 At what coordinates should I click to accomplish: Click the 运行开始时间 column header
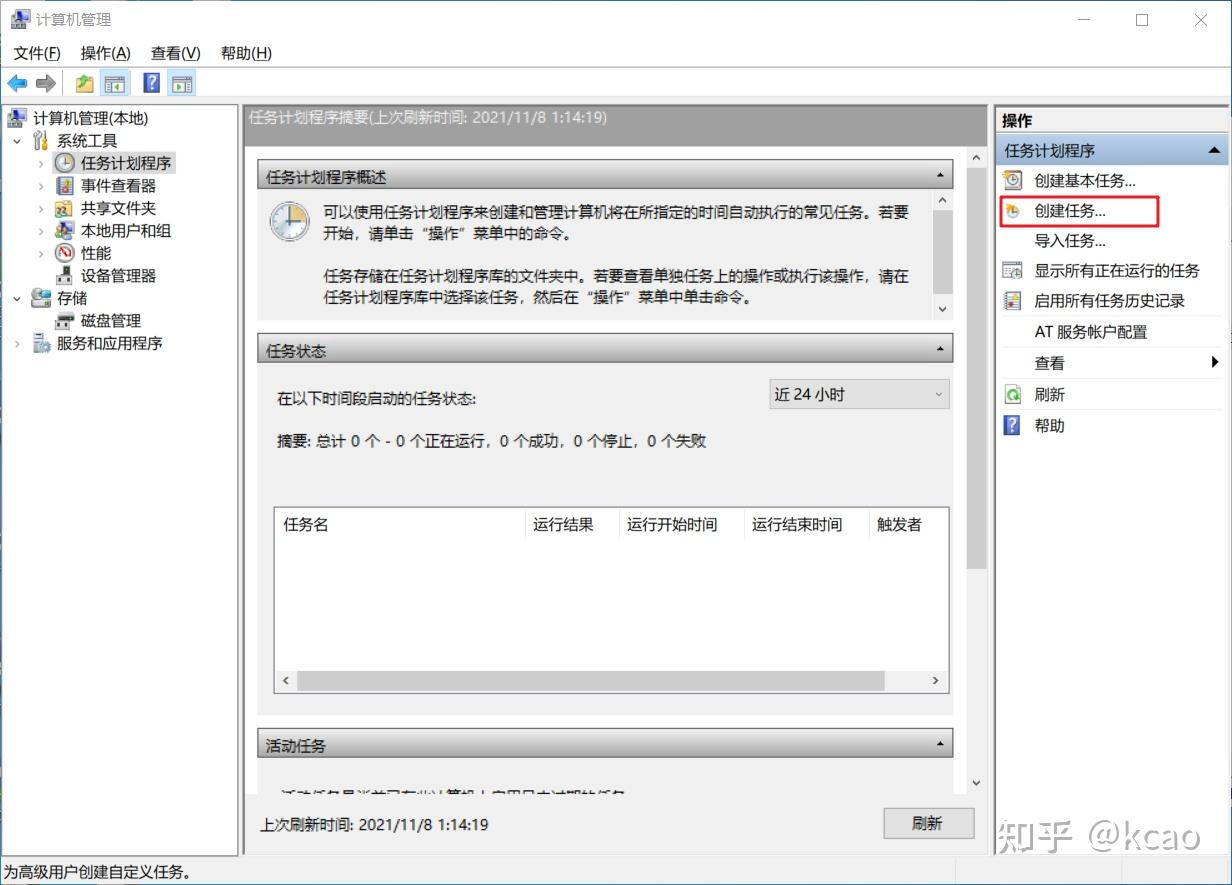click(682, 524)
